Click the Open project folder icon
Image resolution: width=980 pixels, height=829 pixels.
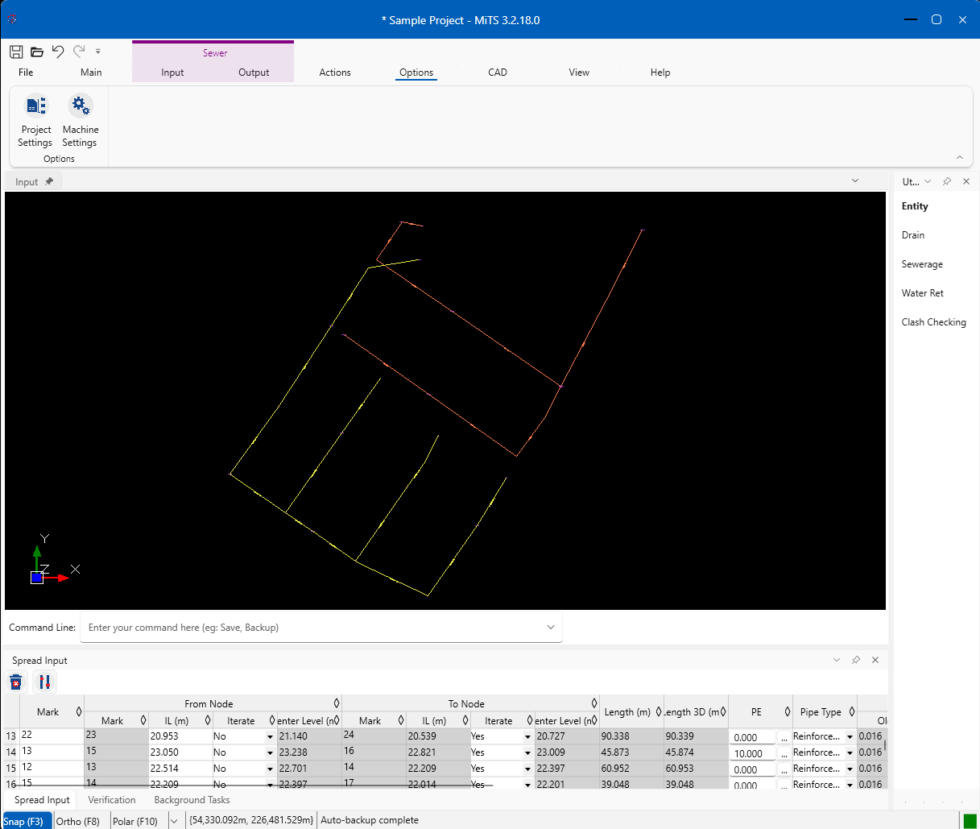(37, 51)
